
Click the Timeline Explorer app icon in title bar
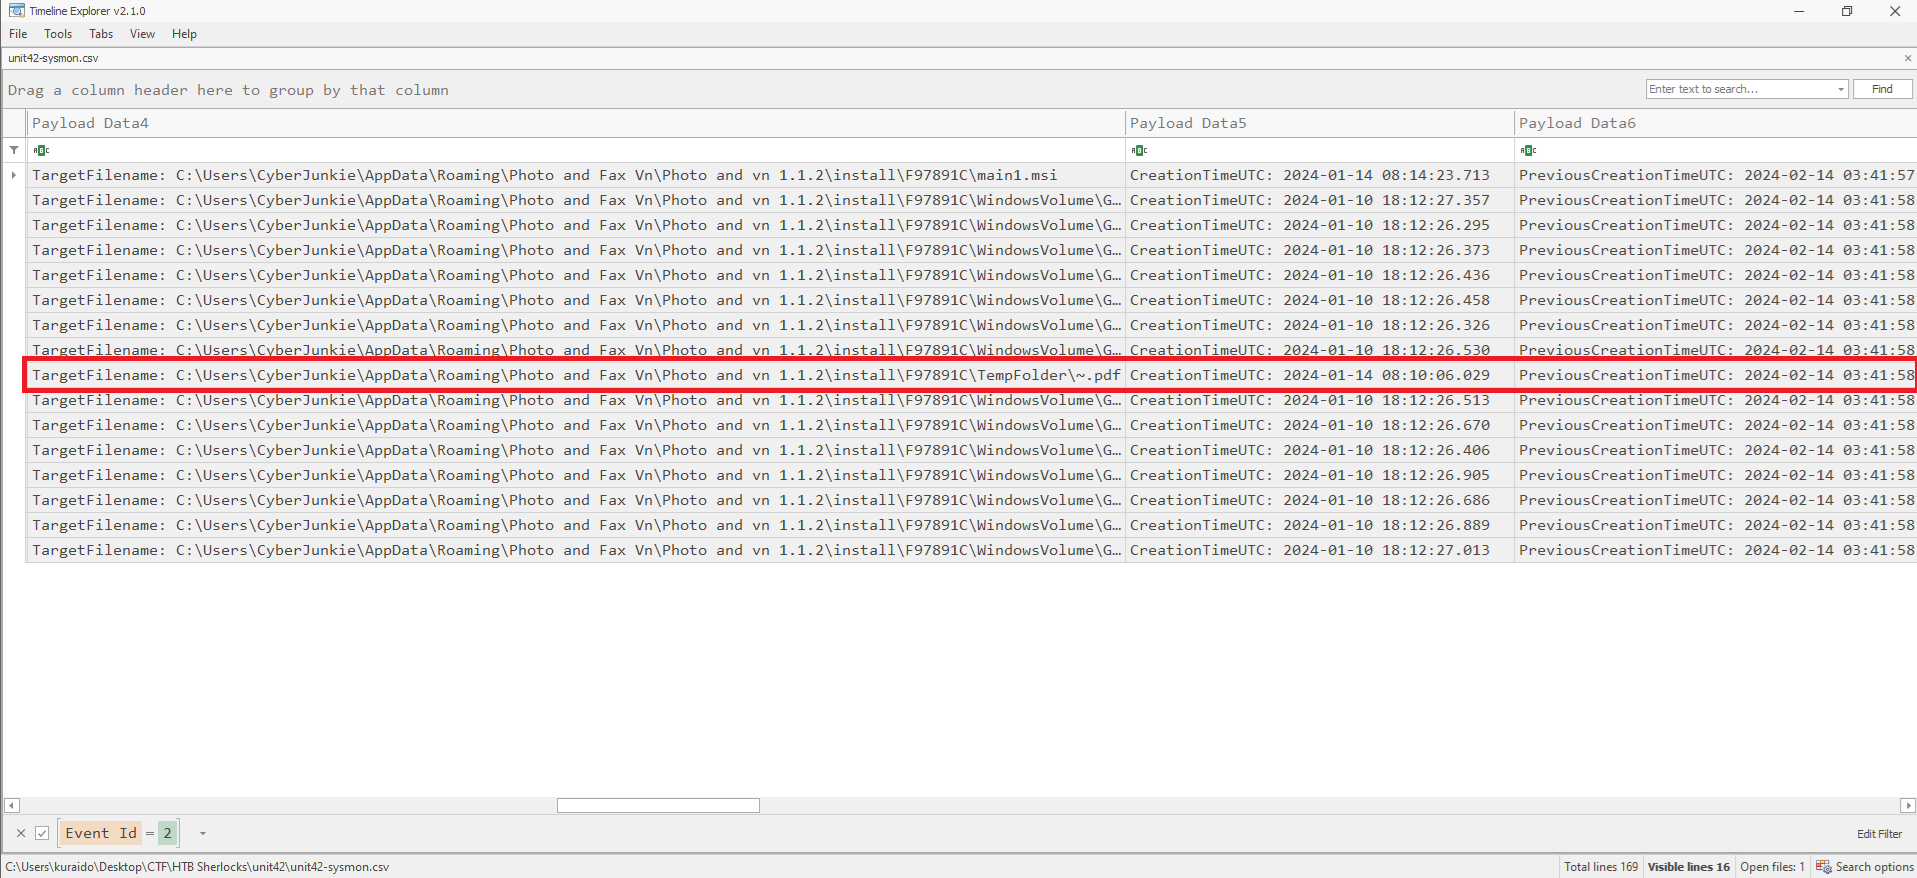[16, 11]
